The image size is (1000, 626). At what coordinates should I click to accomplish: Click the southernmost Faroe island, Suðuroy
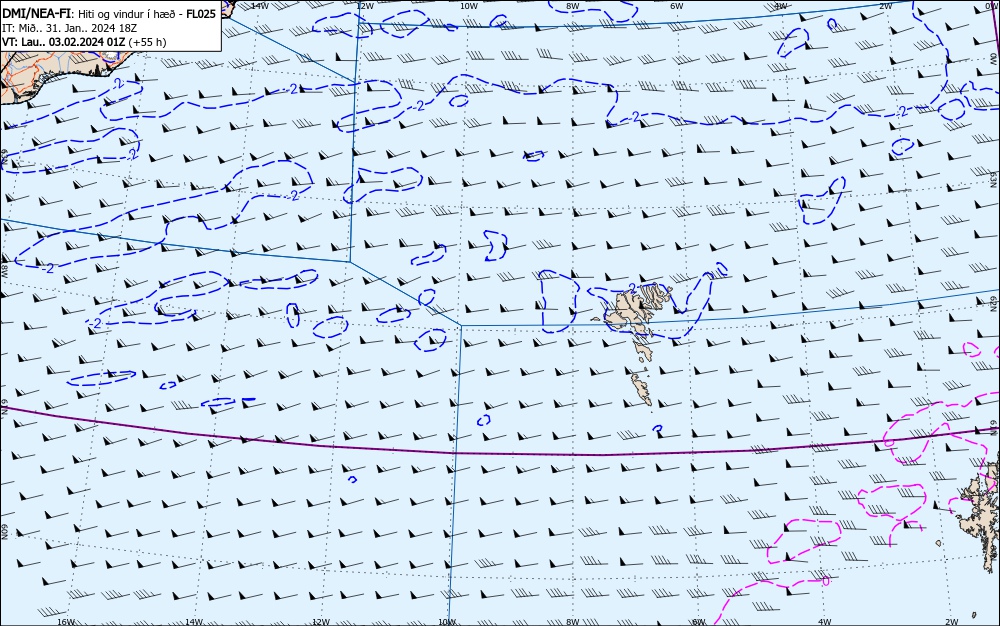click(x=641, y=389)
